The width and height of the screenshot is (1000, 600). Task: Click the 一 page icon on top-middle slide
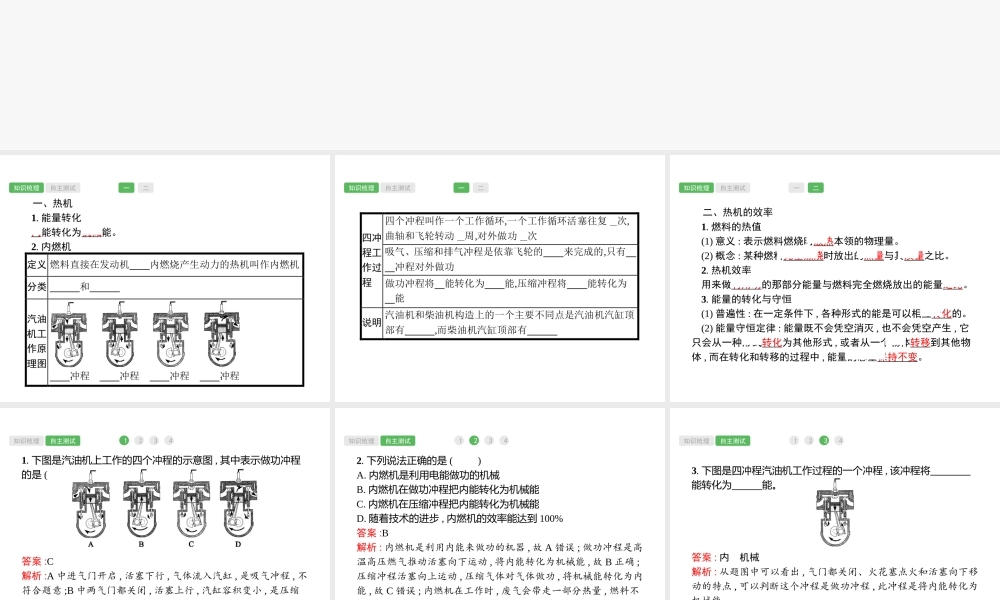[x=461, y=187]
